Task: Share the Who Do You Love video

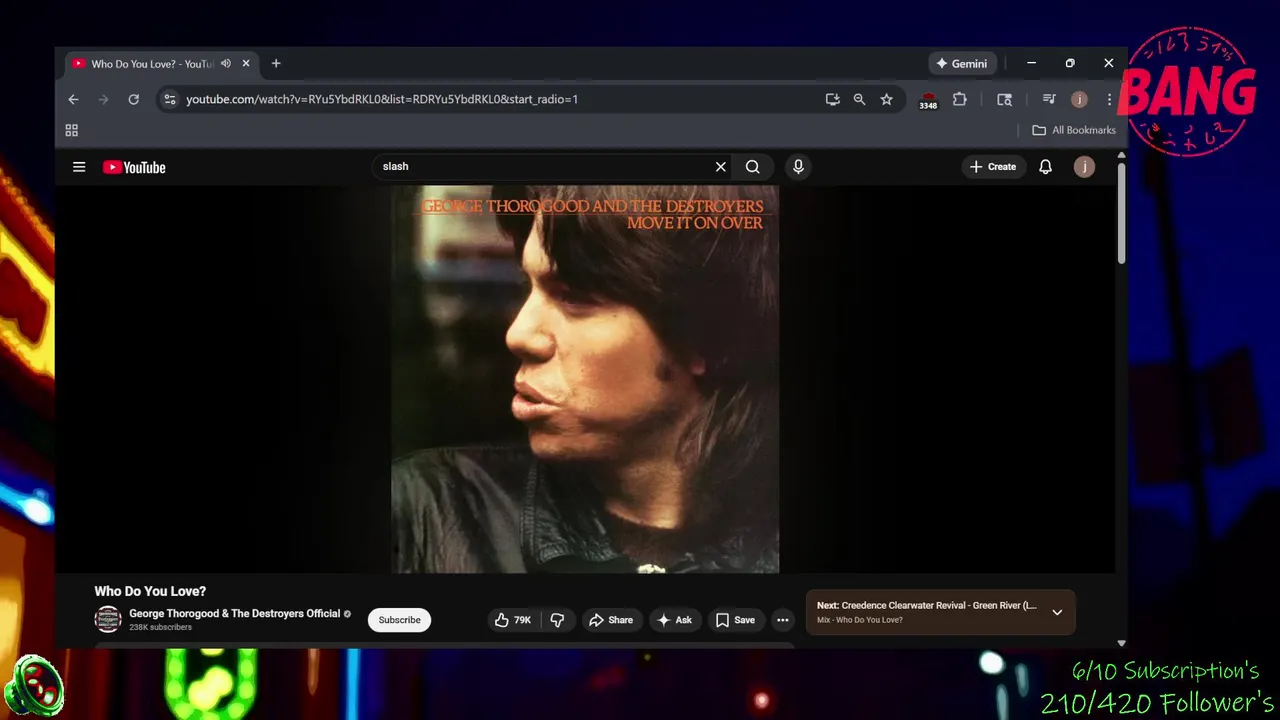Action: 610,620
